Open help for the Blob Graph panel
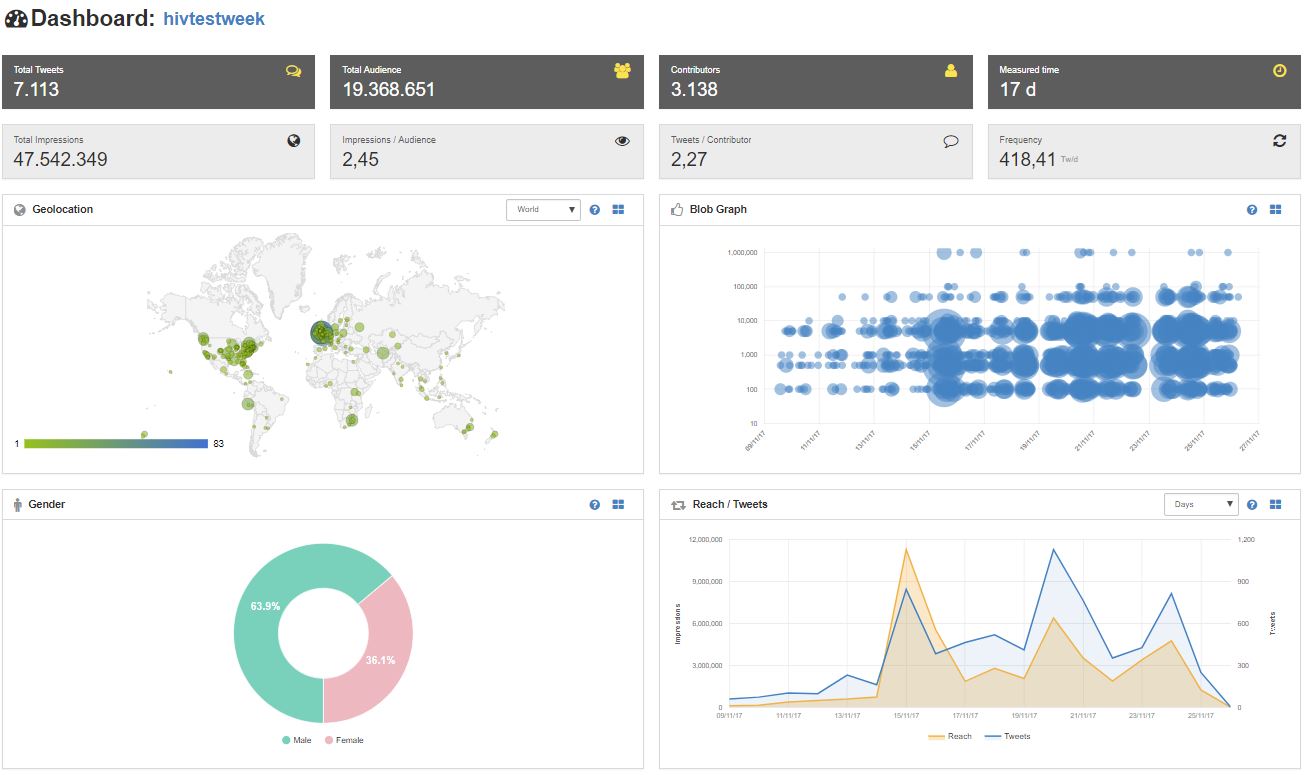This screenshot has height=775, width=1307. point(1252,210)
